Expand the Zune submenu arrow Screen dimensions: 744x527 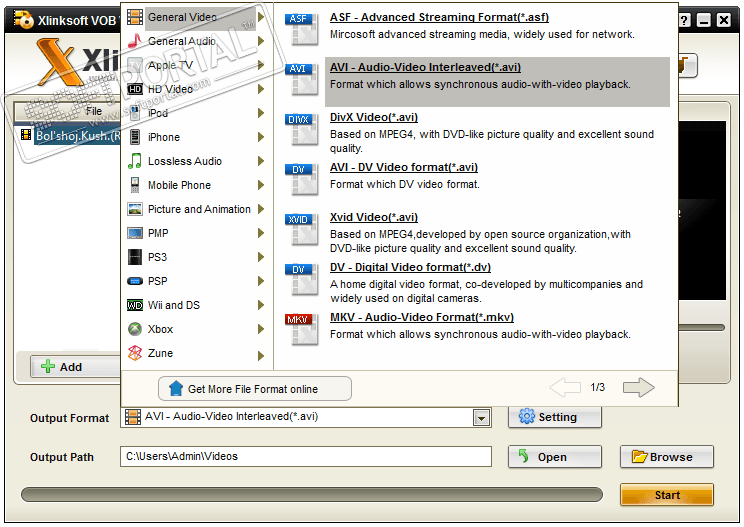[x=260, y=355]
